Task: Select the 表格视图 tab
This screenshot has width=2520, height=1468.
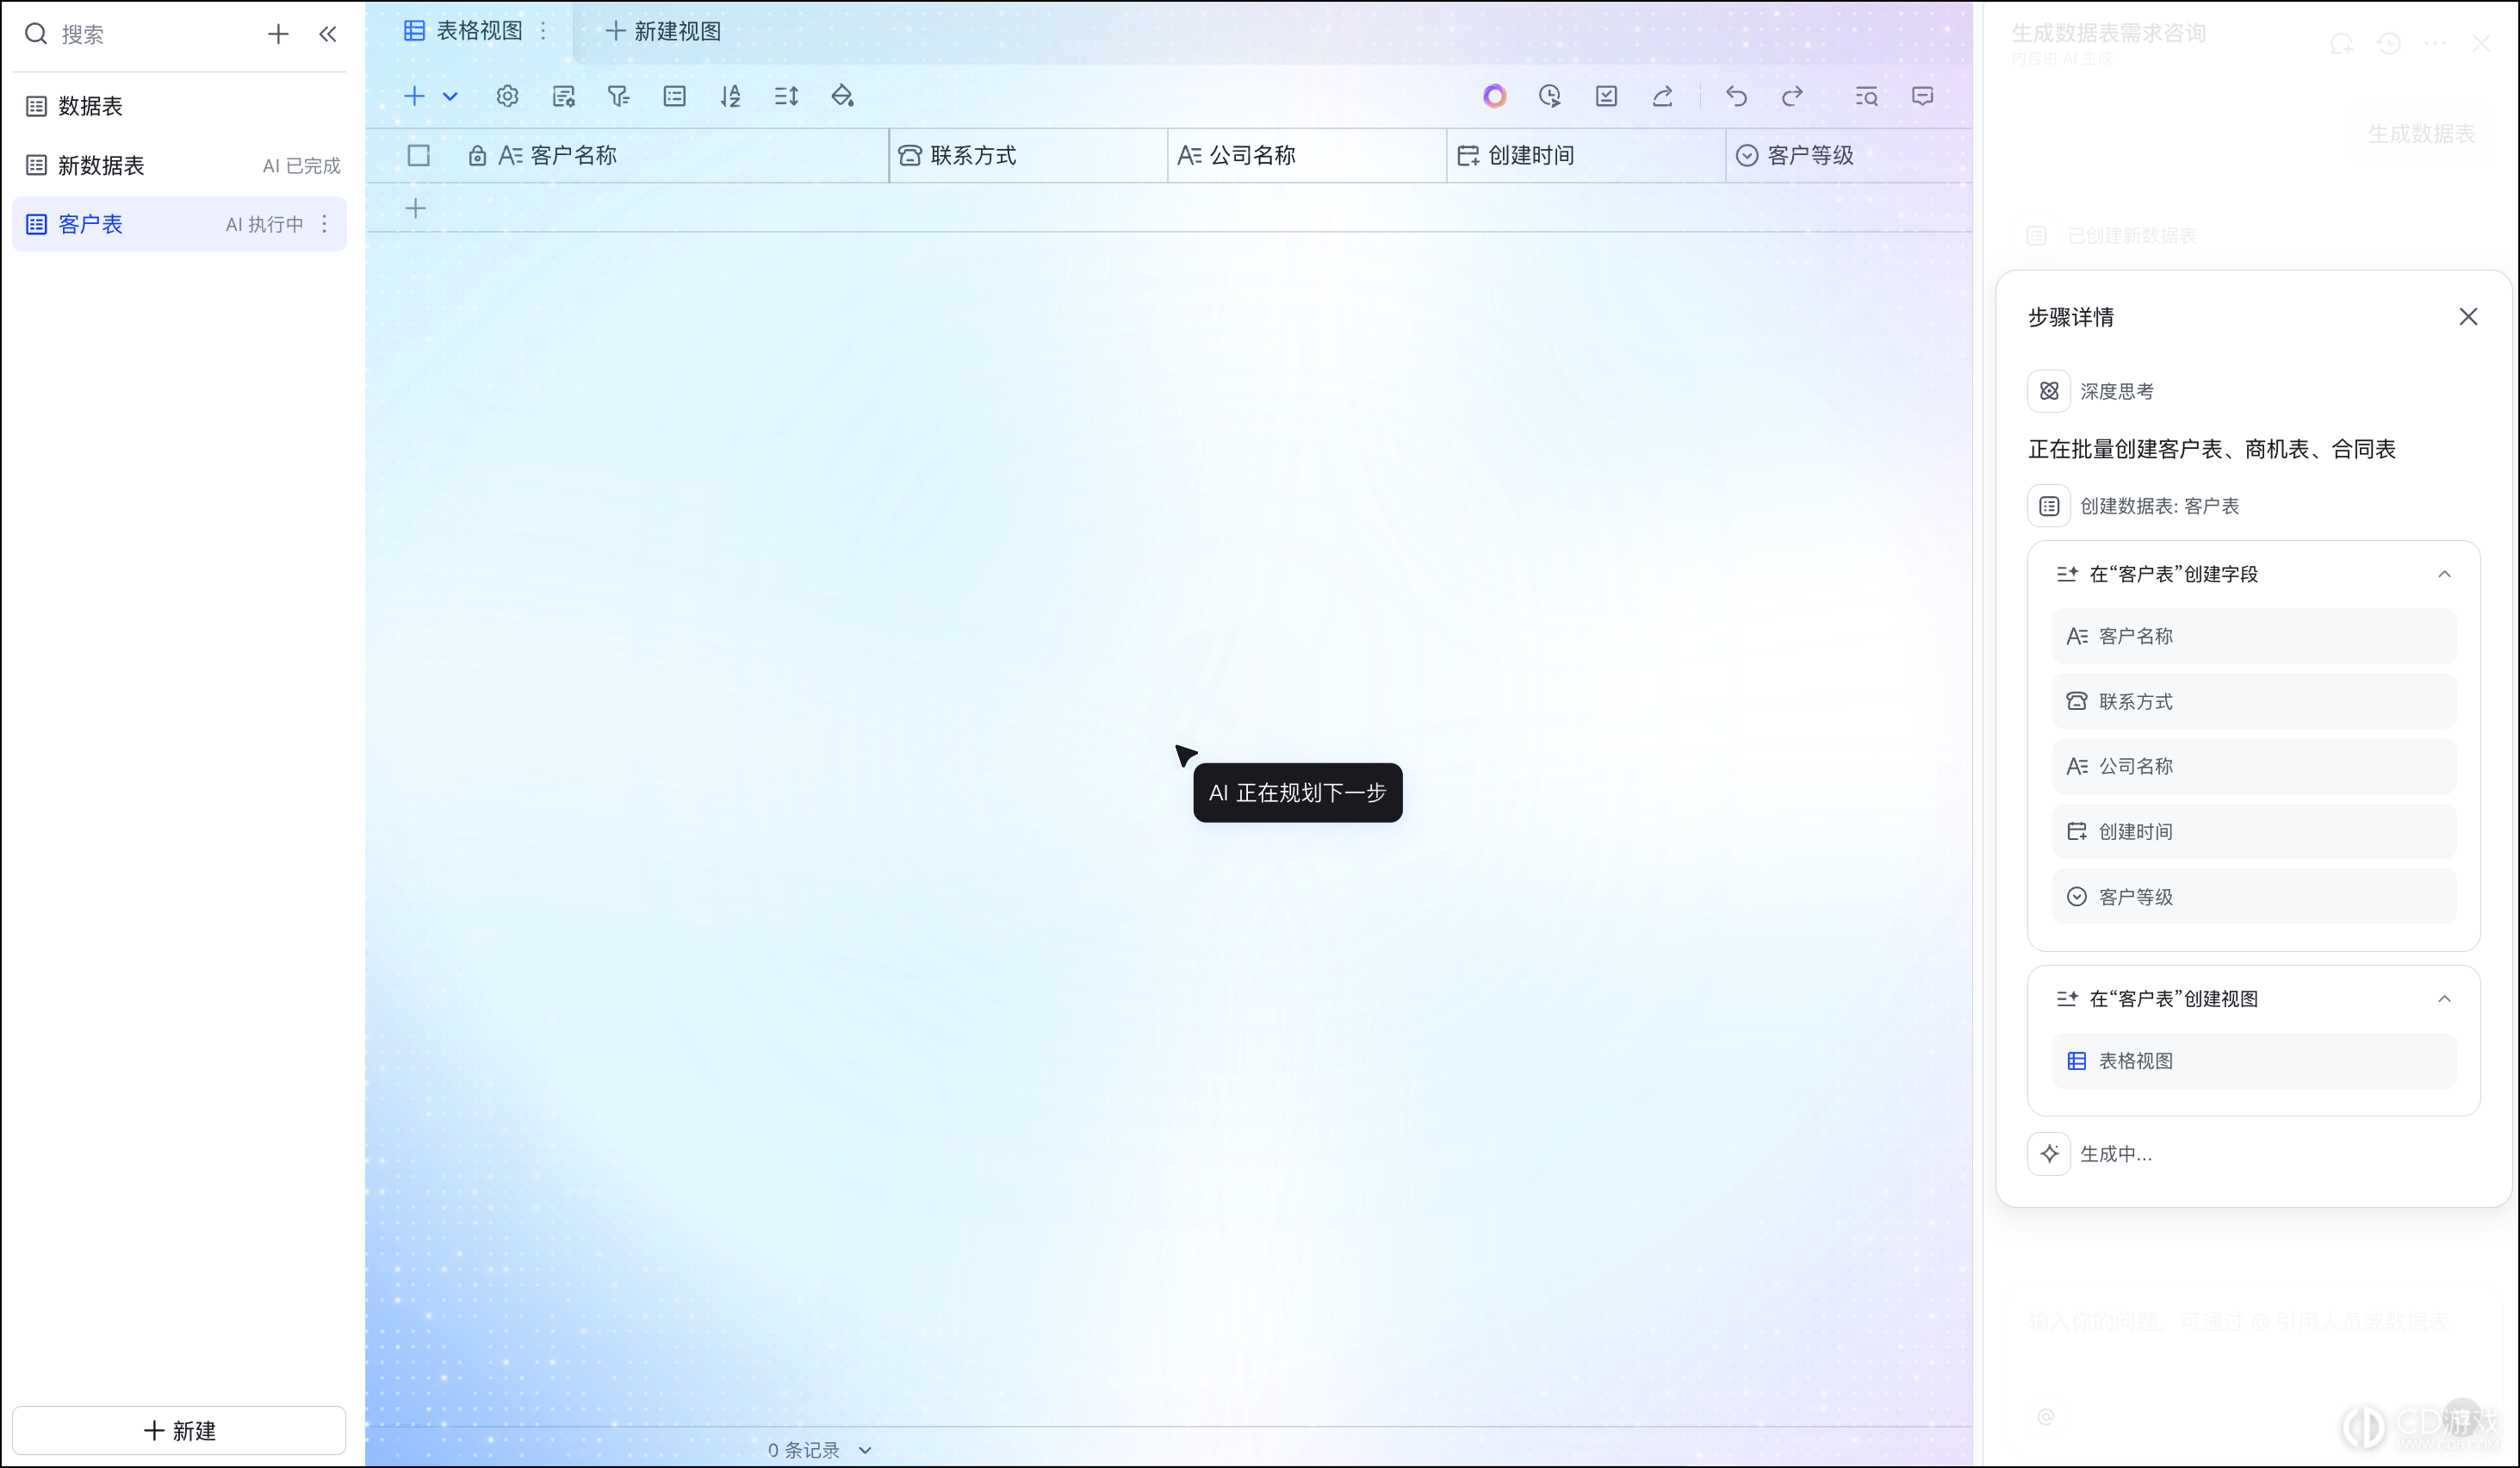Action: 464,31
